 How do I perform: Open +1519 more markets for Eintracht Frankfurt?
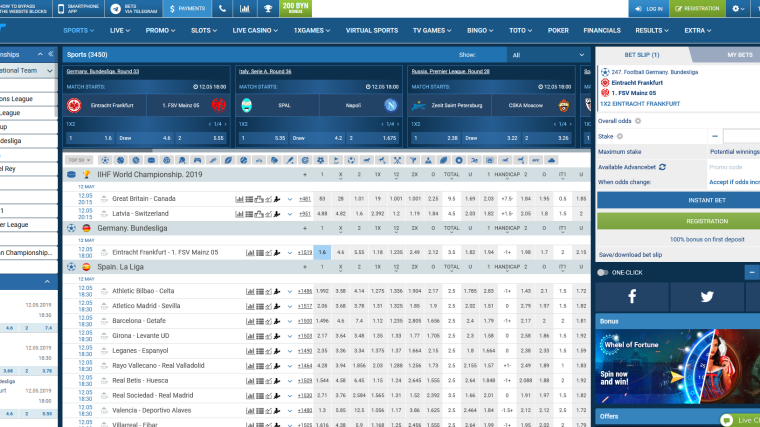pyautogui.click(x=305, y=253)
